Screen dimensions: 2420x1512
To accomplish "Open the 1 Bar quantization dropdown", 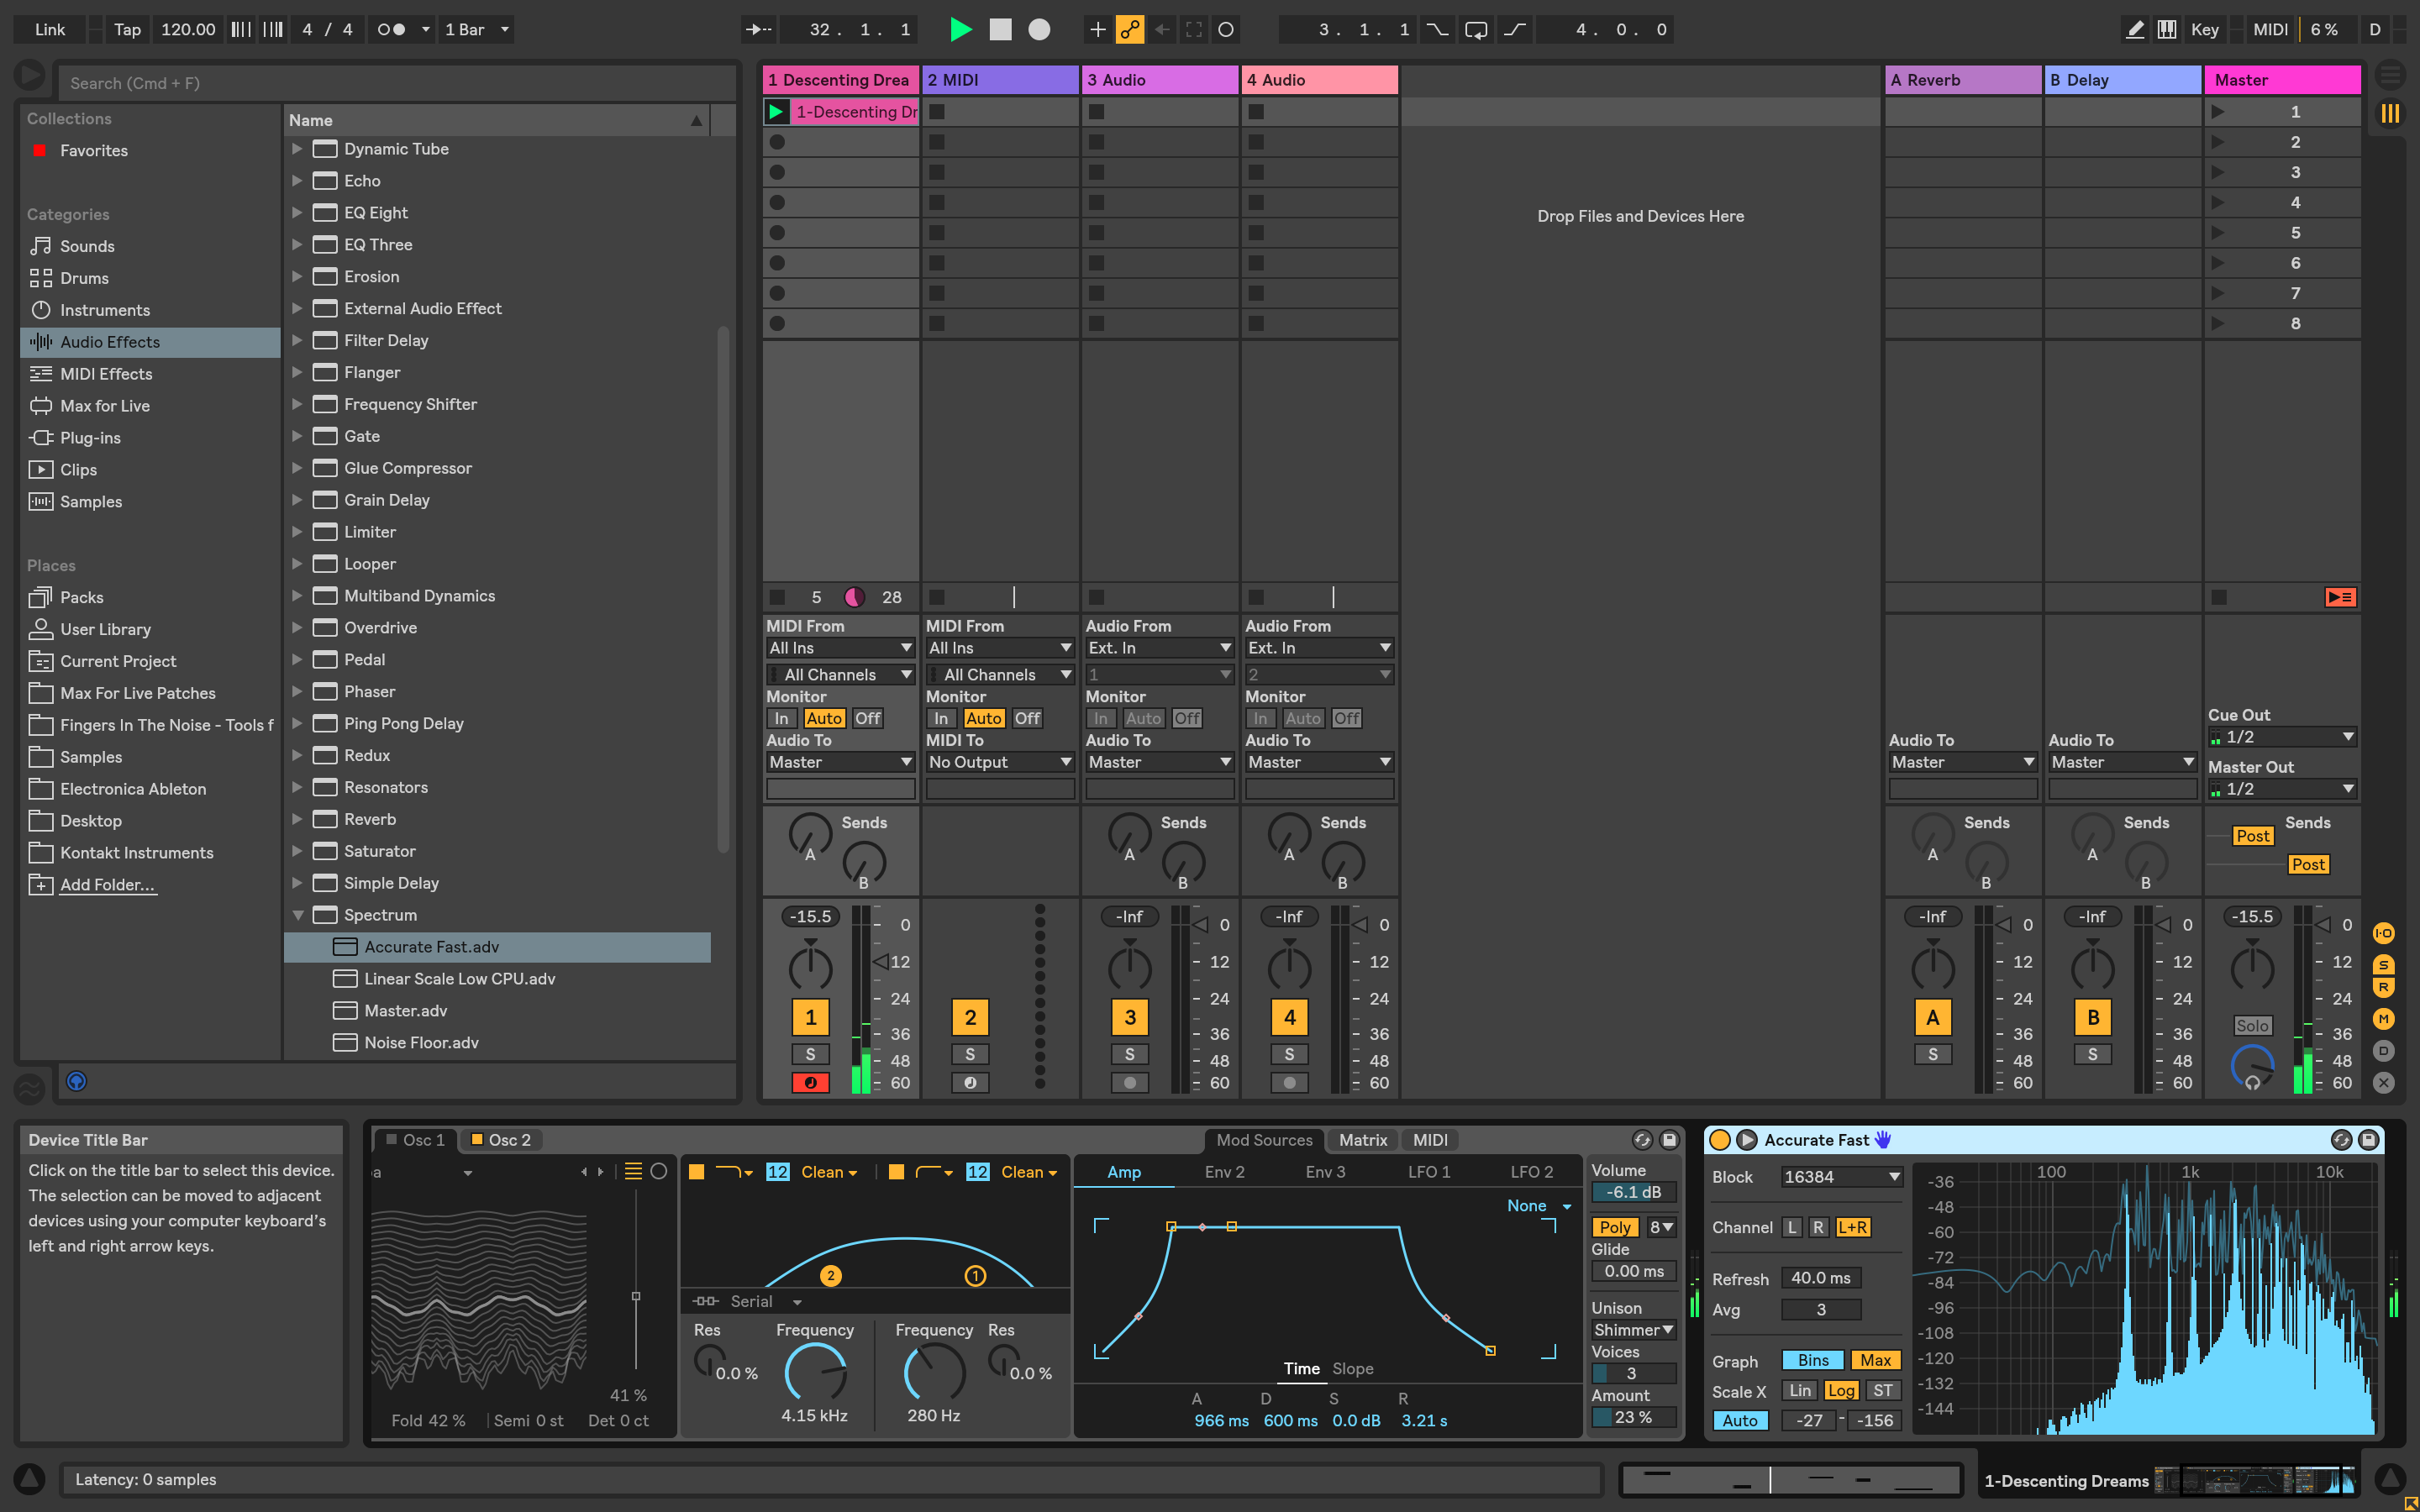I will 477,29.
